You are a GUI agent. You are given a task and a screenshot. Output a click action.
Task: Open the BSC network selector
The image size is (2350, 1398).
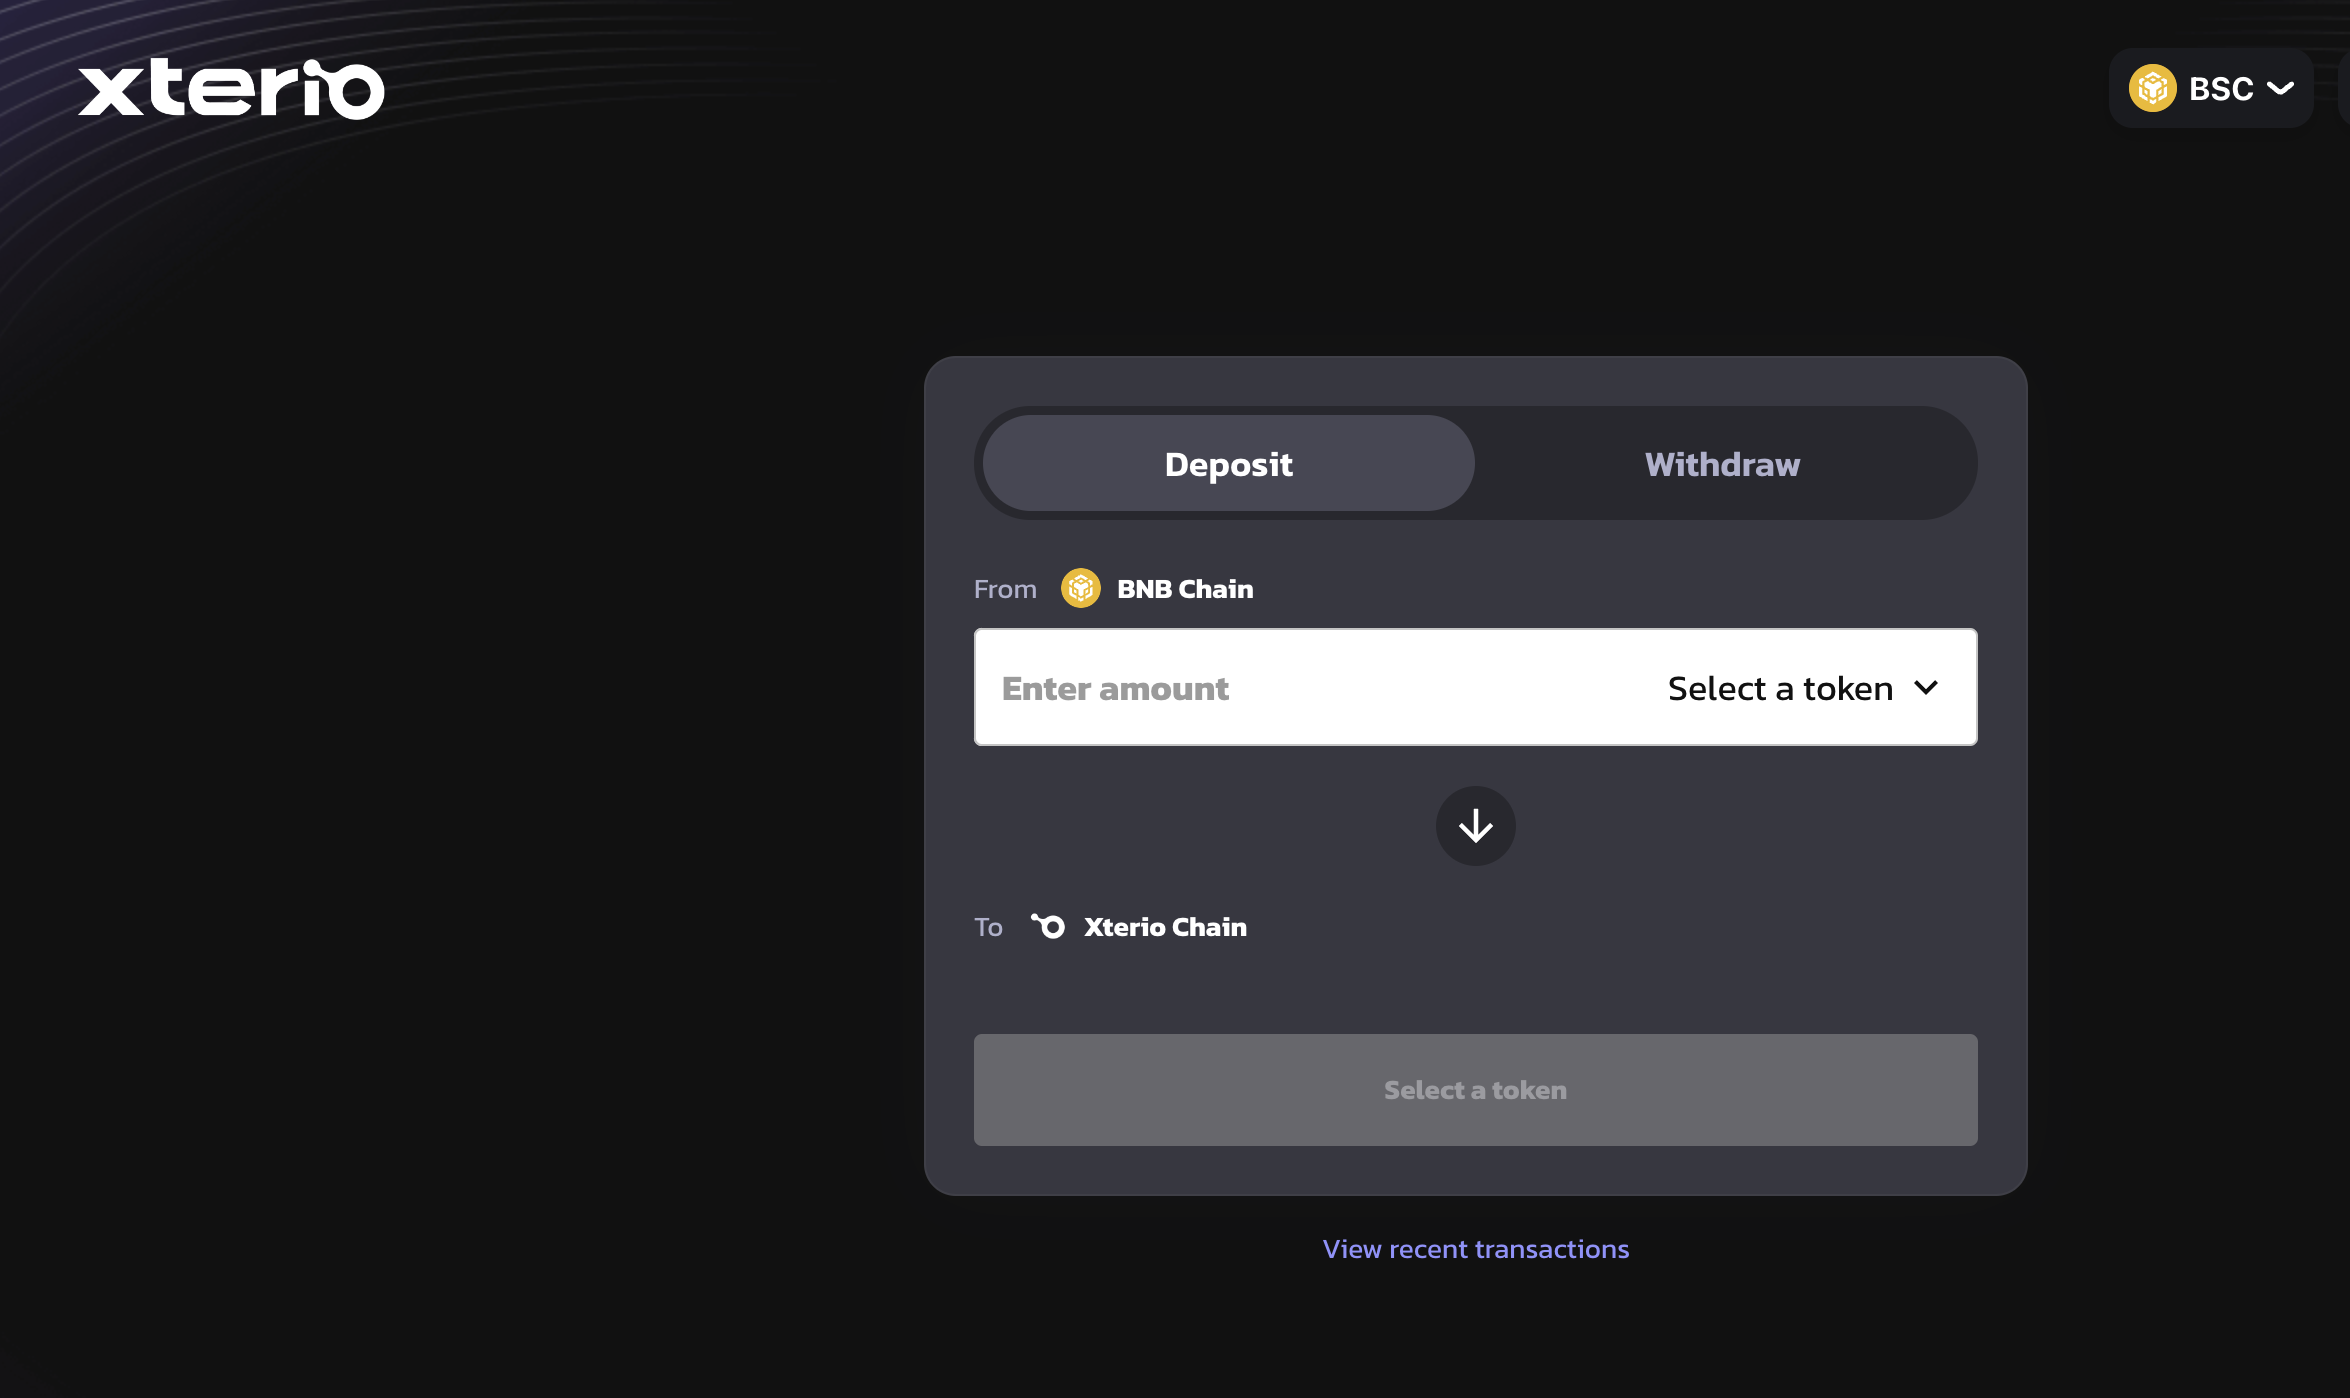coord(2210,88)
